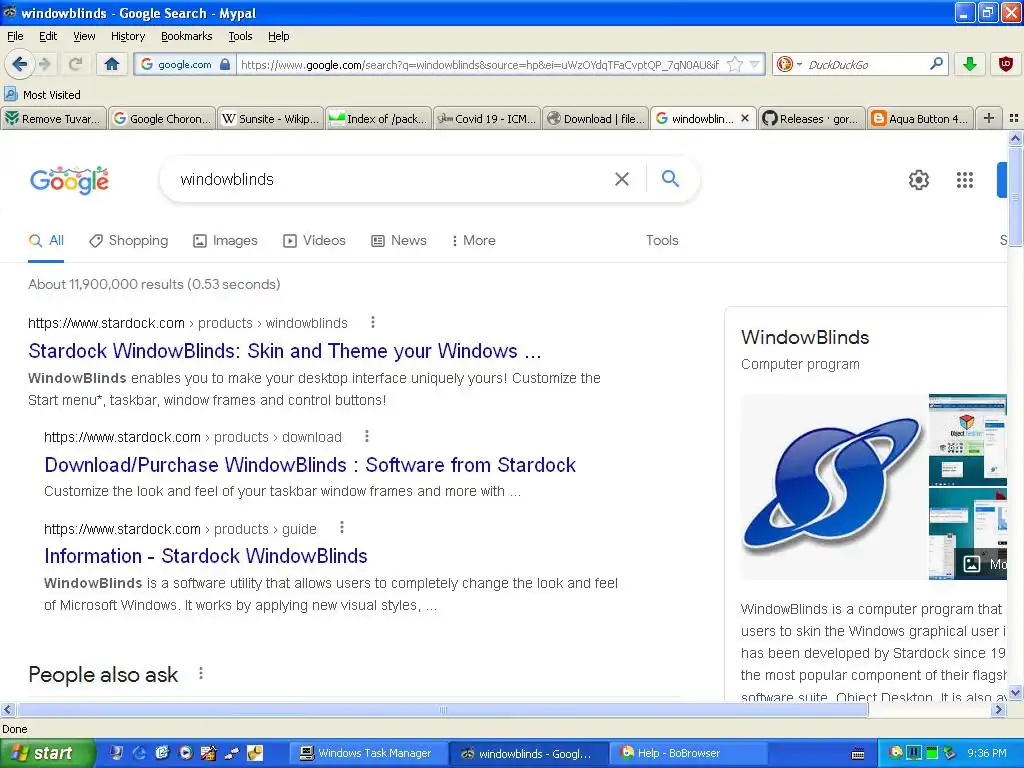Switch to the Sunsite Wikipedia tab
This screenshot has width=1024, height=768.
(x=270, y=118)
